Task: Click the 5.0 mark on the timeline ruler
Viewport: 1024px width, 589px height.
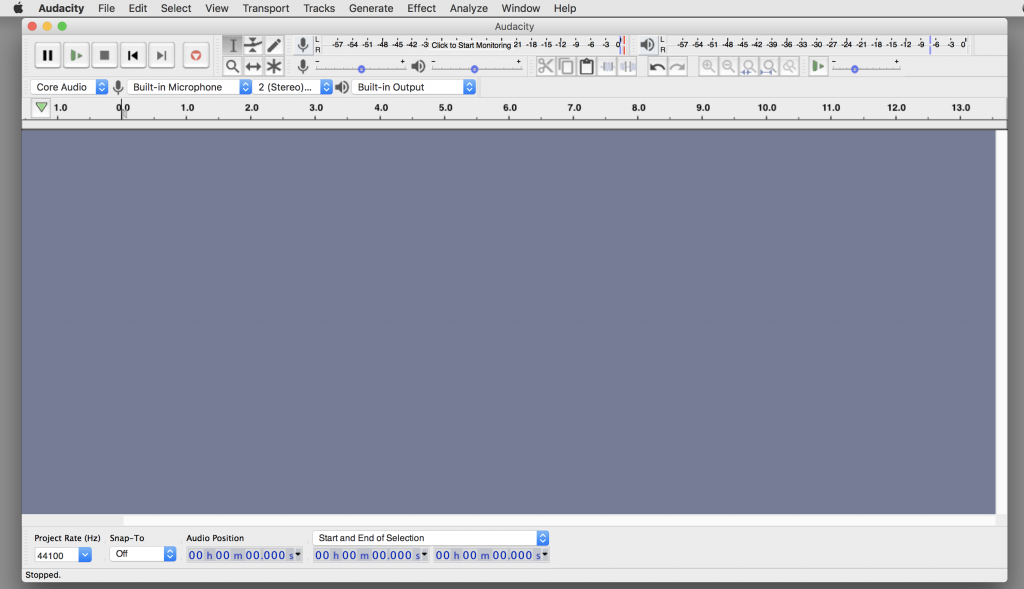Action: pyautogui.click(x=445, y=108)
